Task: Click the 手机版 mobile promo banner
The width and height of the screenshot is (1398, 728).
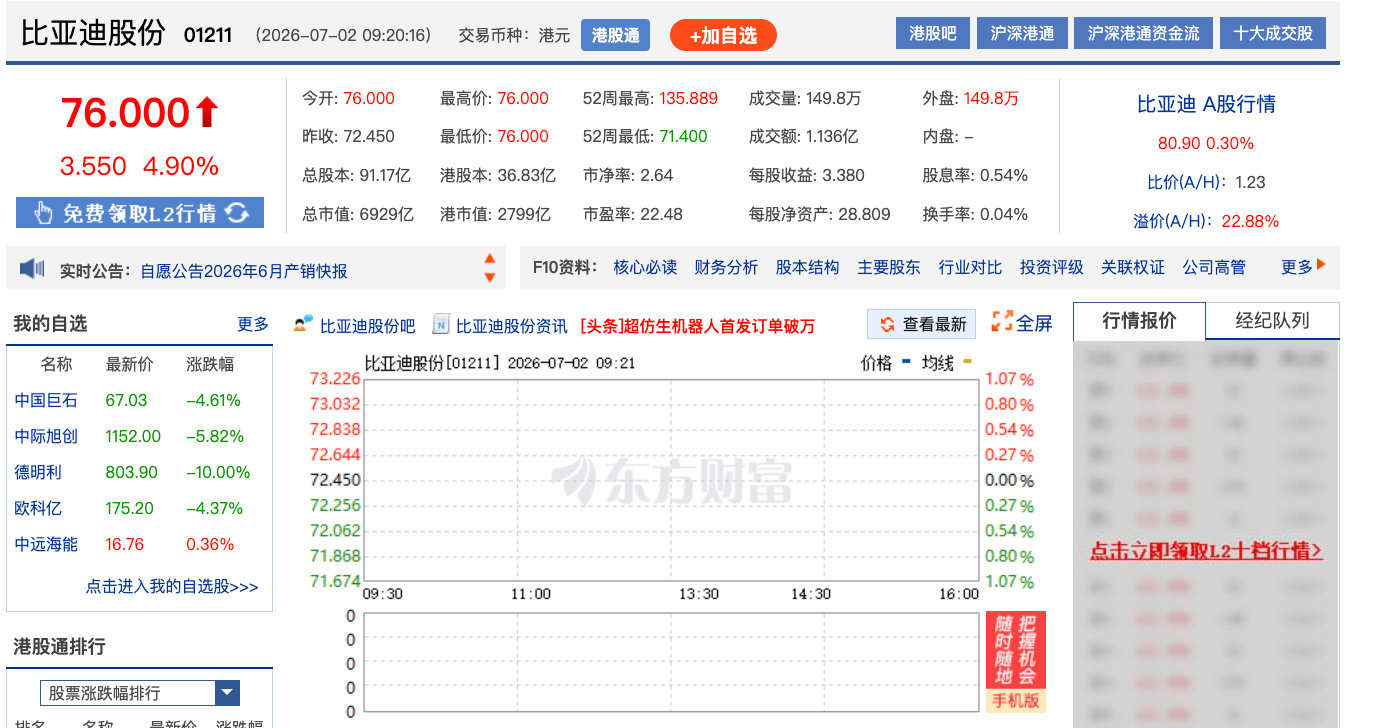Action: (x=1016, y=662)
